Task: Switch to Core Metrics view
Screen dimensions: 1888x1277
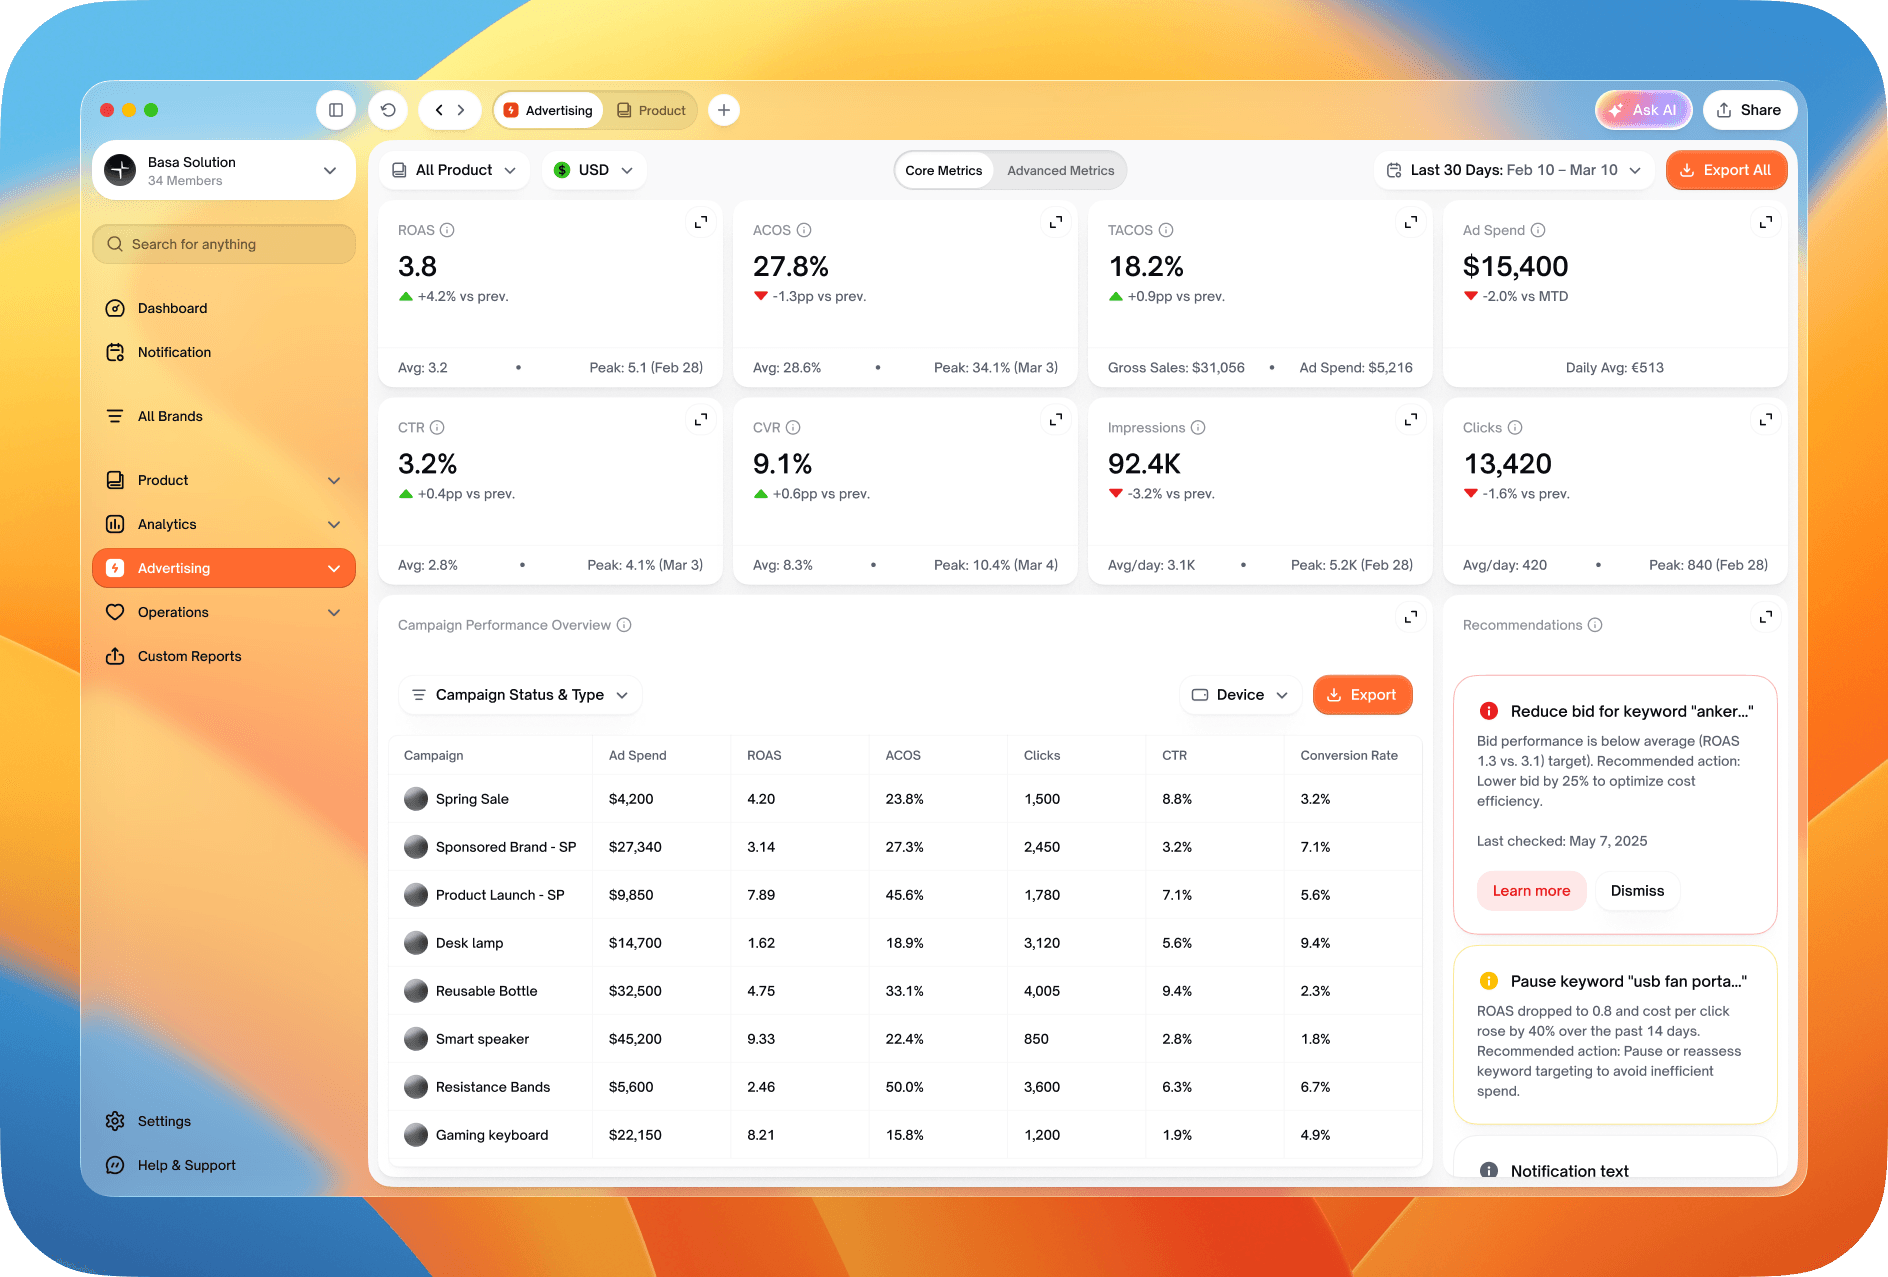Action: point(944,171)
